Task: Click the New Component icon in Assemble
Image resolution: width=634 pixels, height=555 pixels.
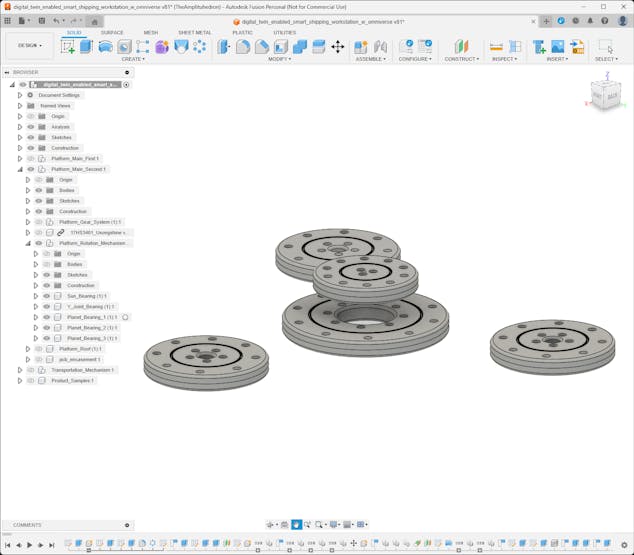Action: [361, 46]
